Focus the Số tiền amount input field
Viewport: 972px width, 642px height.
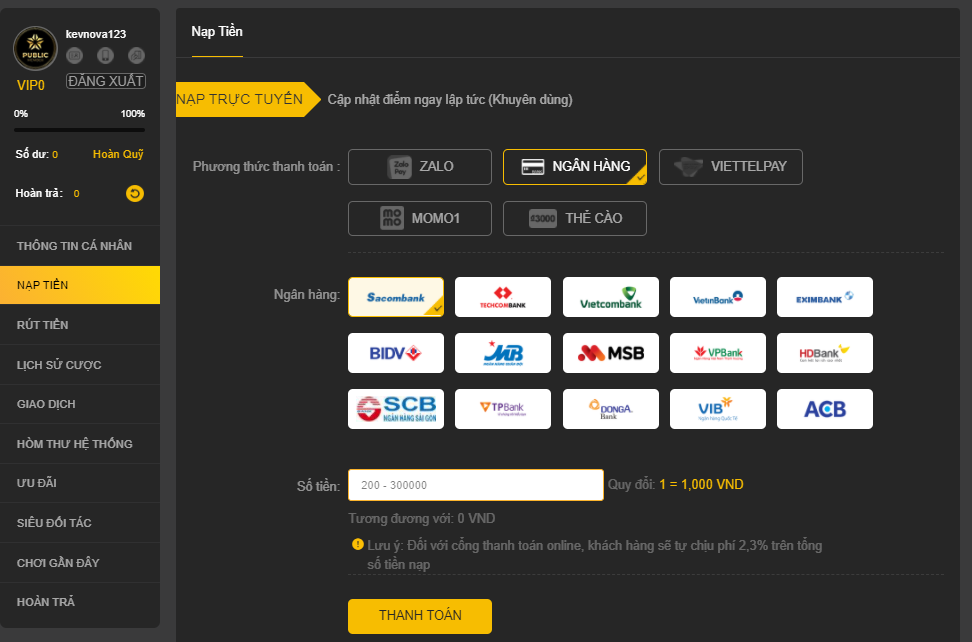click(476, 485)
